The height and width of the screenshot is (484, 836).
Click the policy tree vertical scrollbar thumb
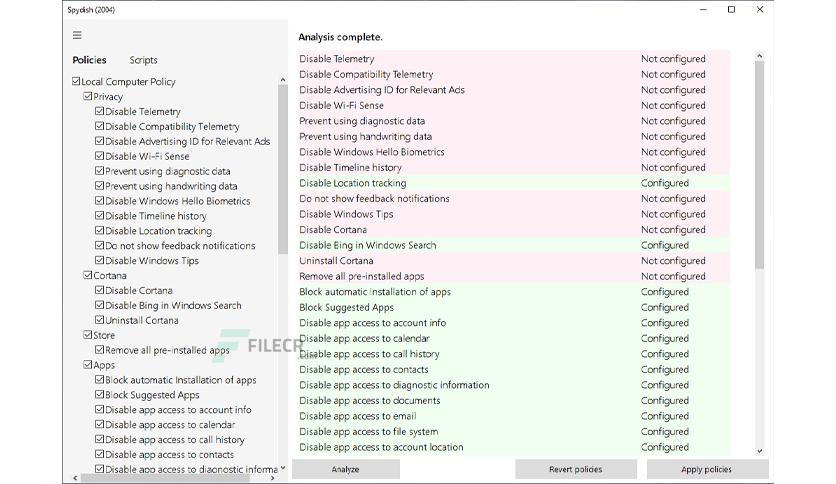point(283,170)
